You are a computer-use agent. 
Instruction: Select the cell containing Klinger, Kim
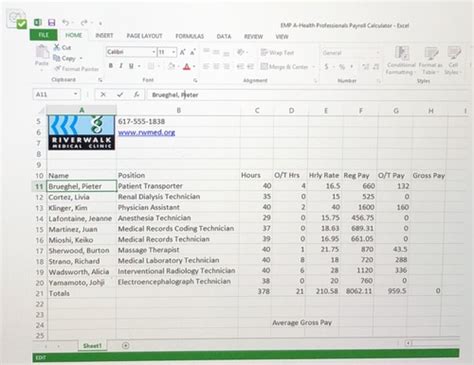pyautogui.click(x=82, y=208)
